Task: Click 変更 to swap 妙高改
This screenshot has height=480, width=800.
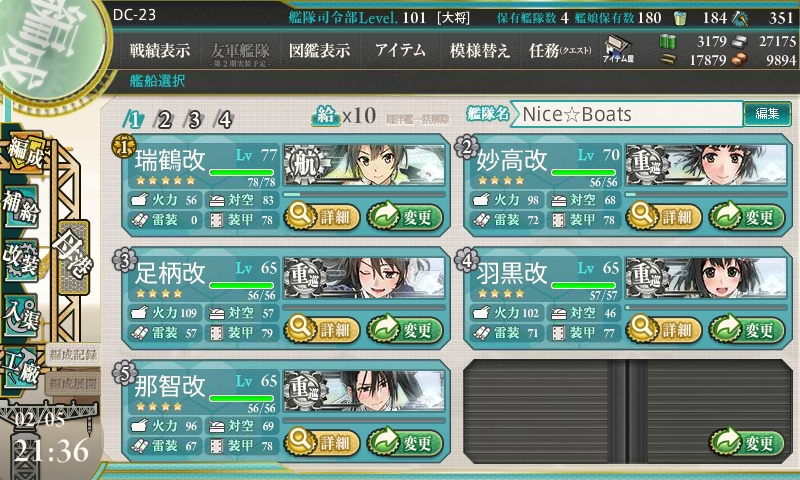Action: [x=746, y=216]
